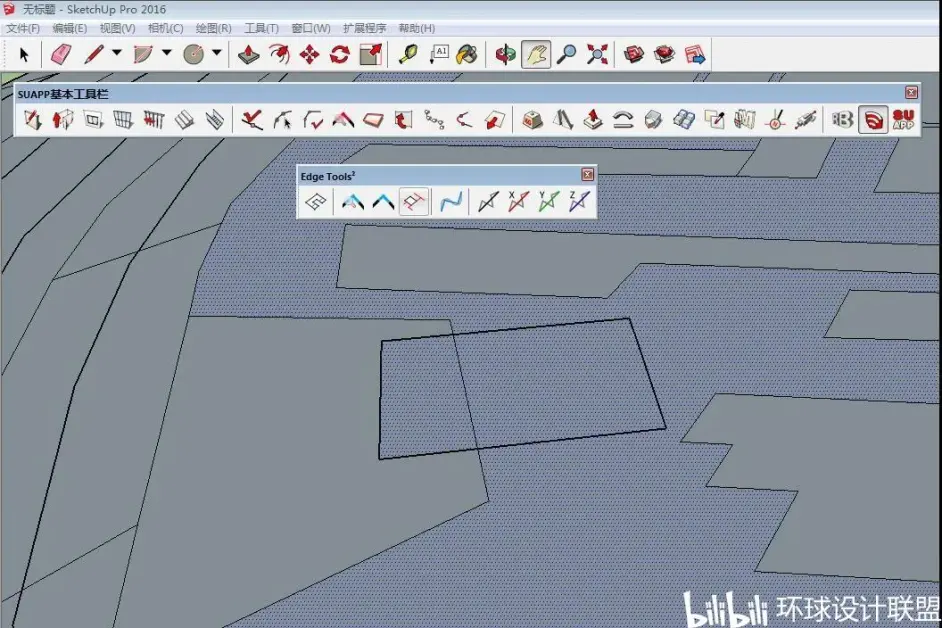
Task: Select the Tape Measure tool
Action: tap(410, 54)
